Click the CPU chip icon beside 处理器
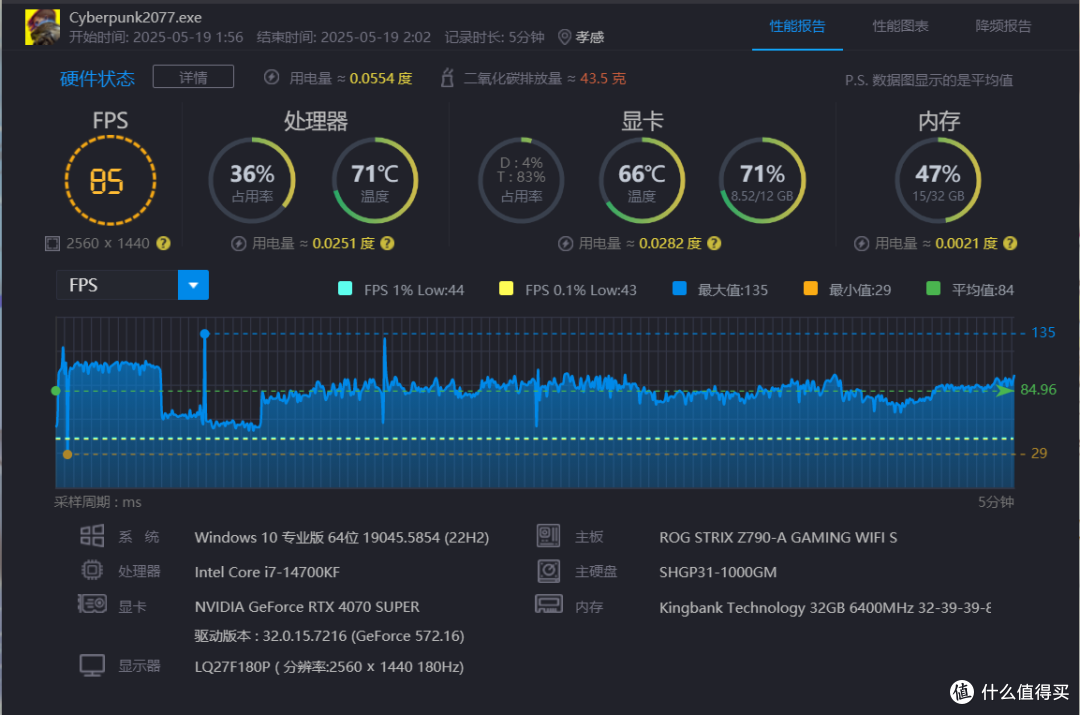The width and height of the screenshot is (1080, 715). 92,570
